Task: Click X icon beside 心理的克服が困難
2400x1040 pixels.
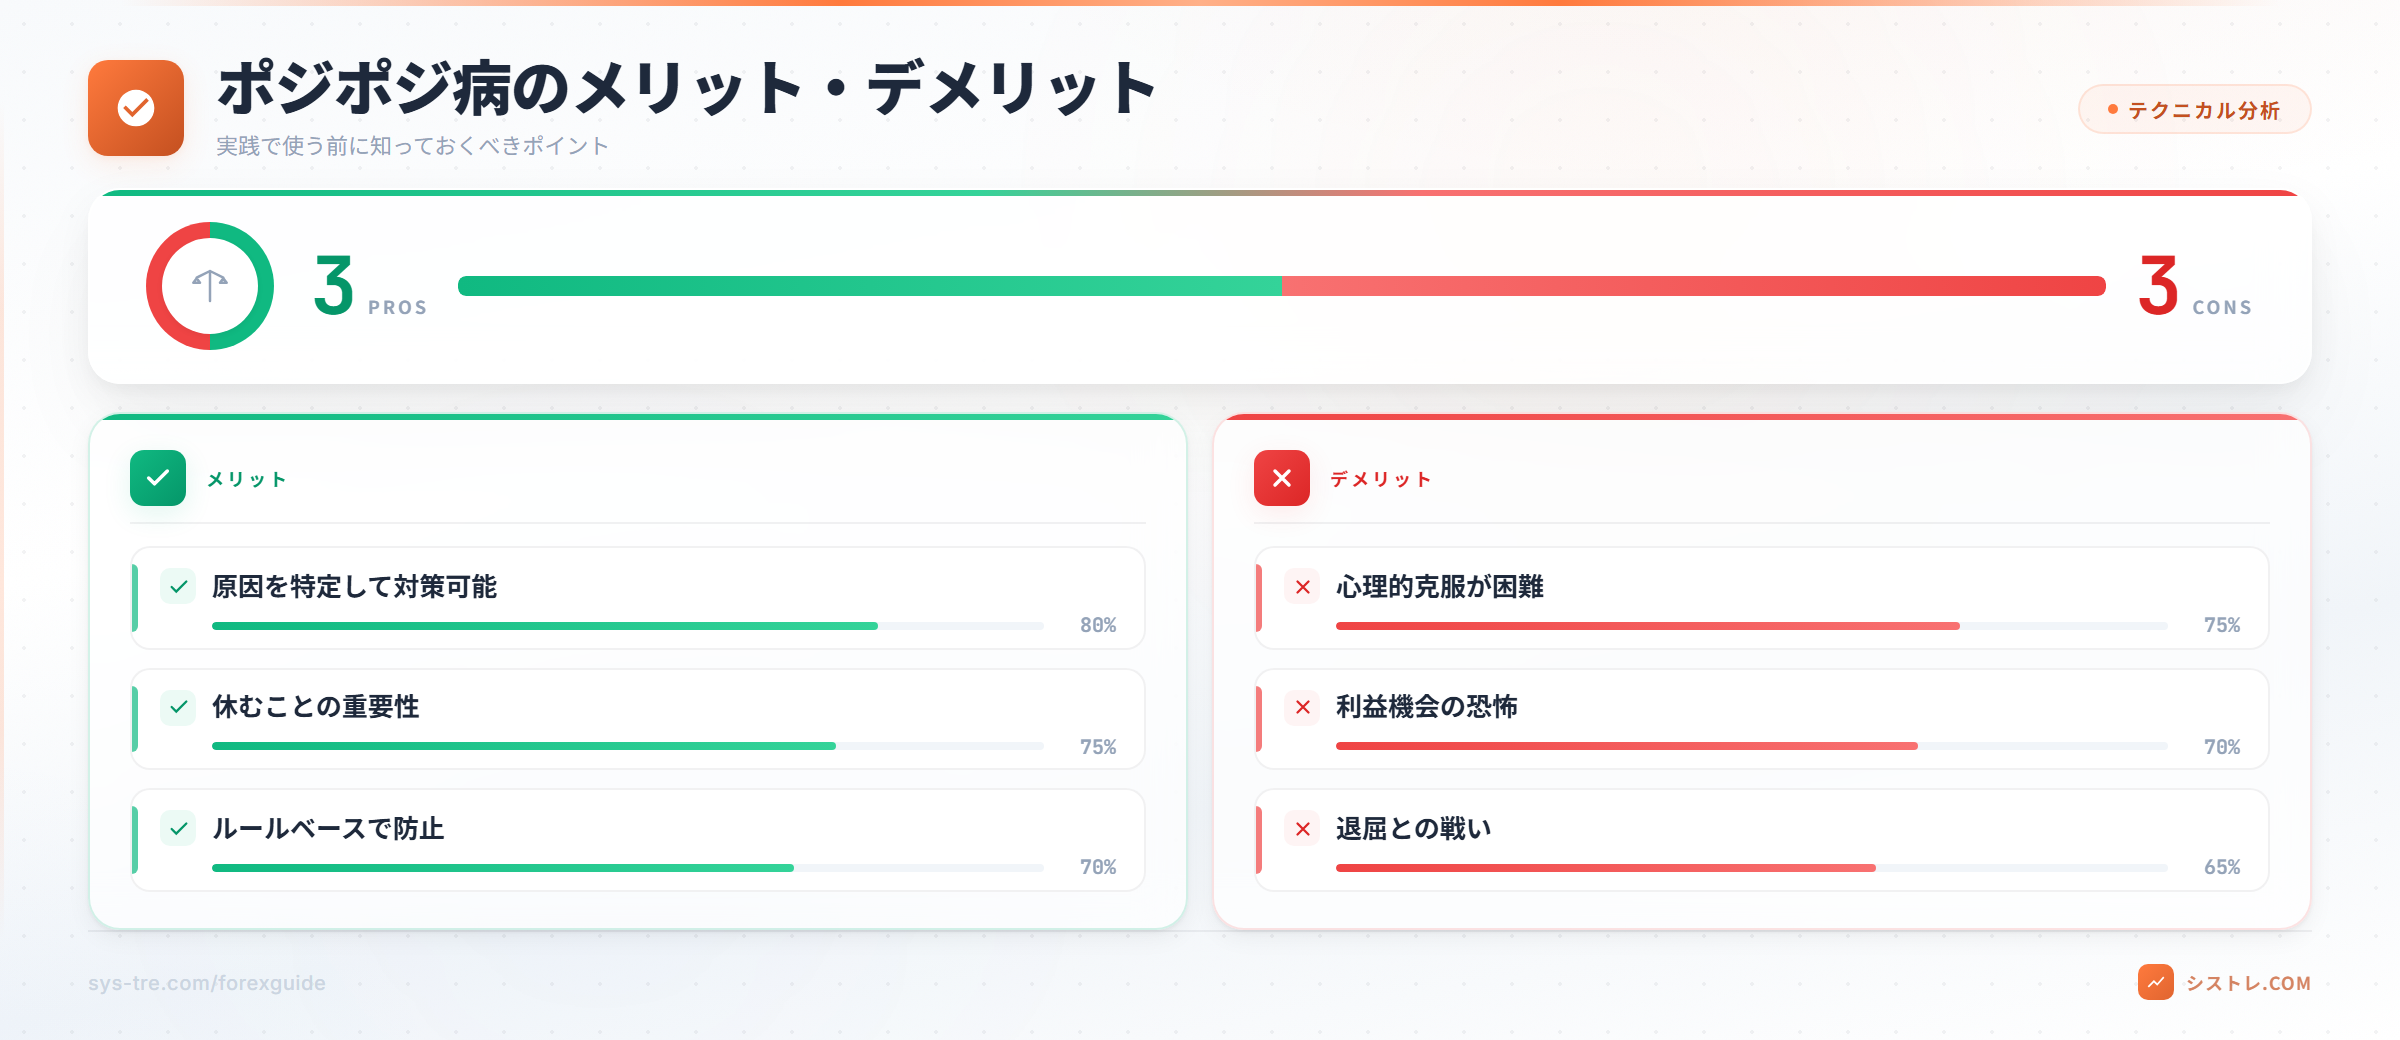Action: tap(1303, 587)
